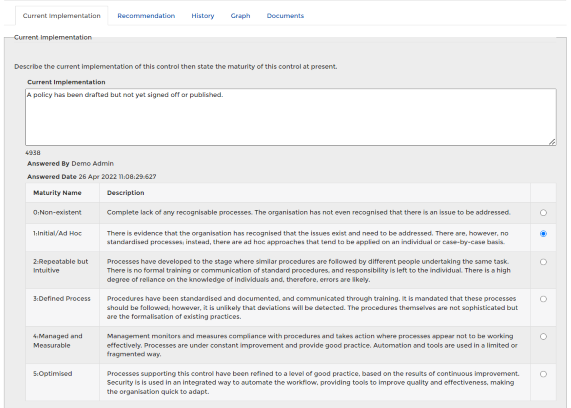Click the 5:Optimised row label

pyautogui.click(x=53, y=373)
